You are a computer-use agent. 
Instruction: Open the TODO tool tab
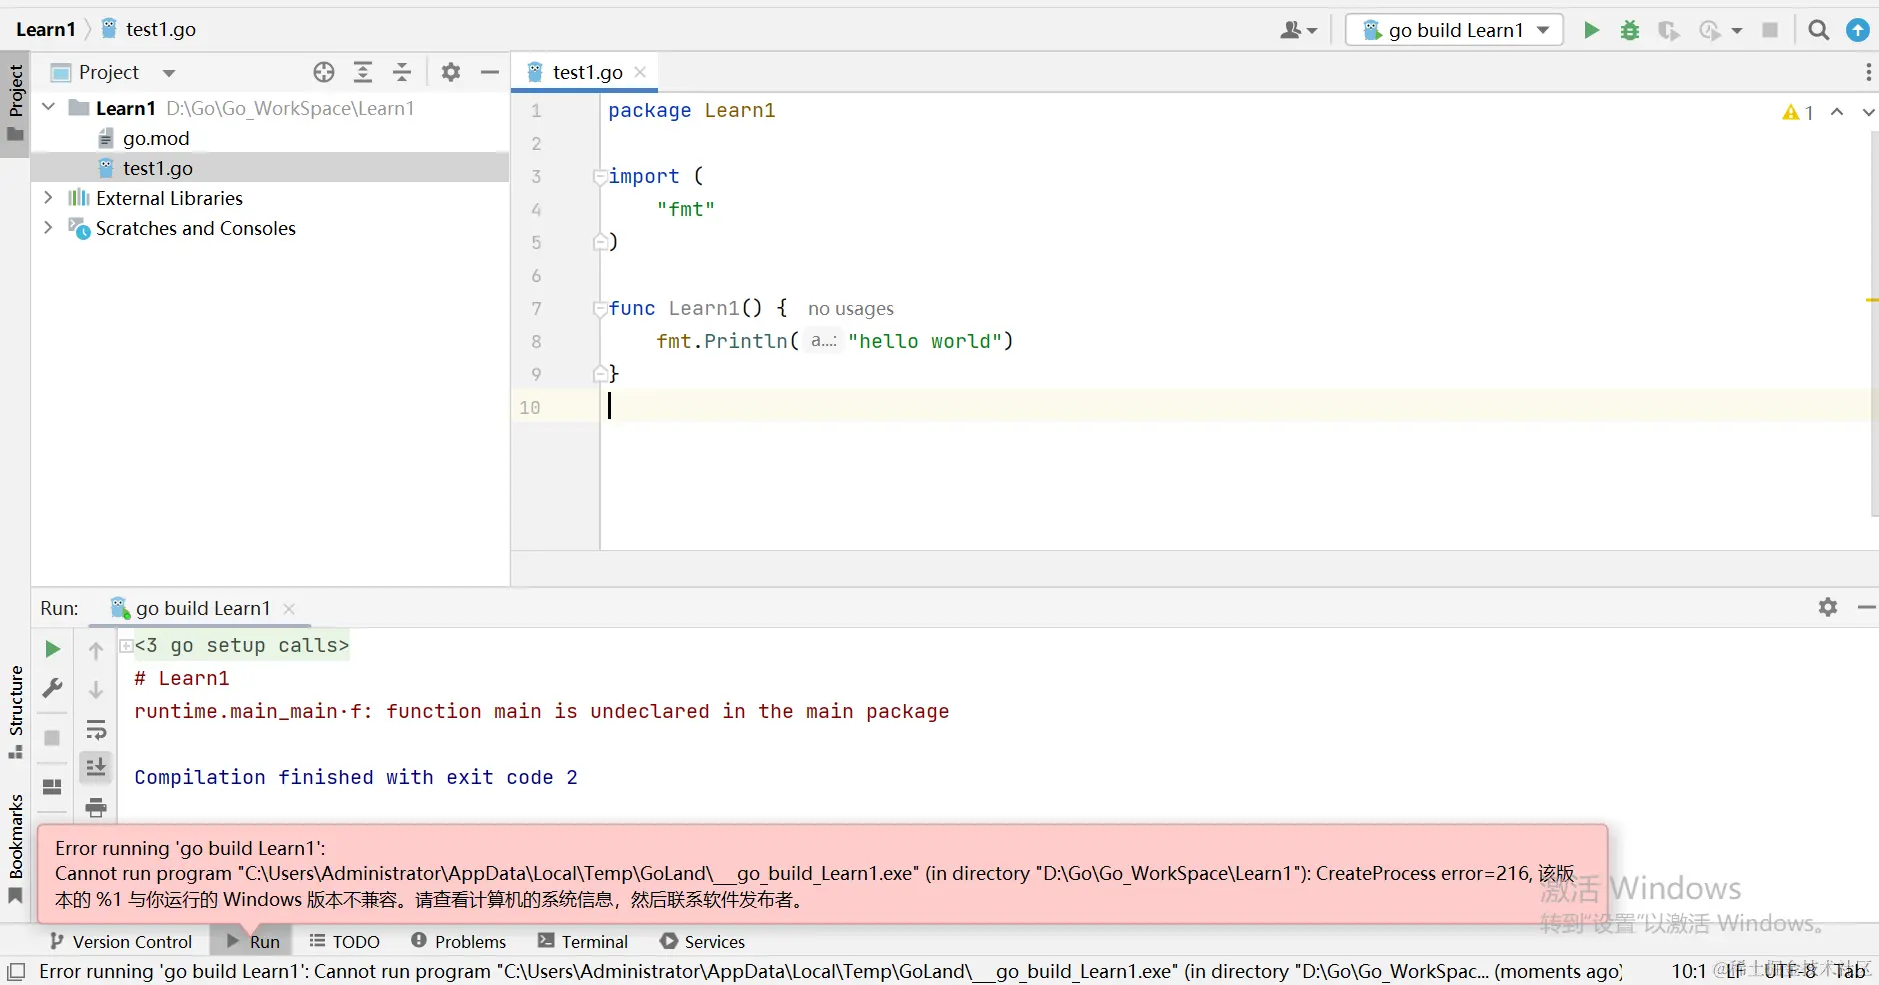point(345,941)
